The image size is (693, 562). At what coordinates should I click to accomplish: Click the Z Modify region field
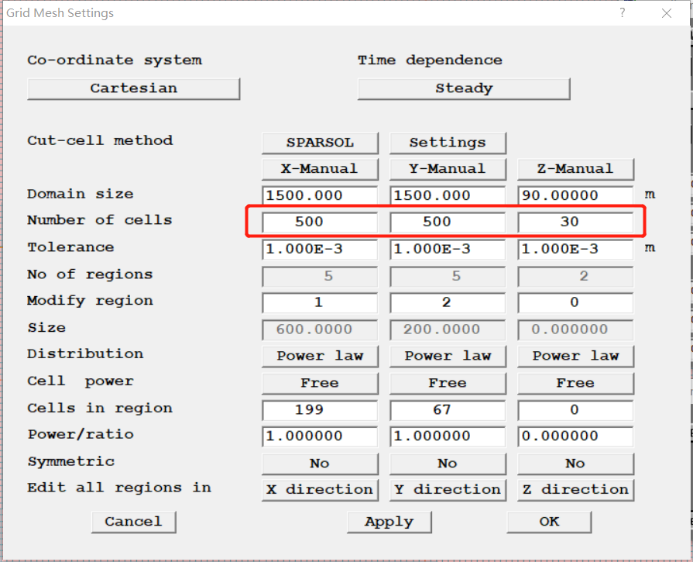575,303
